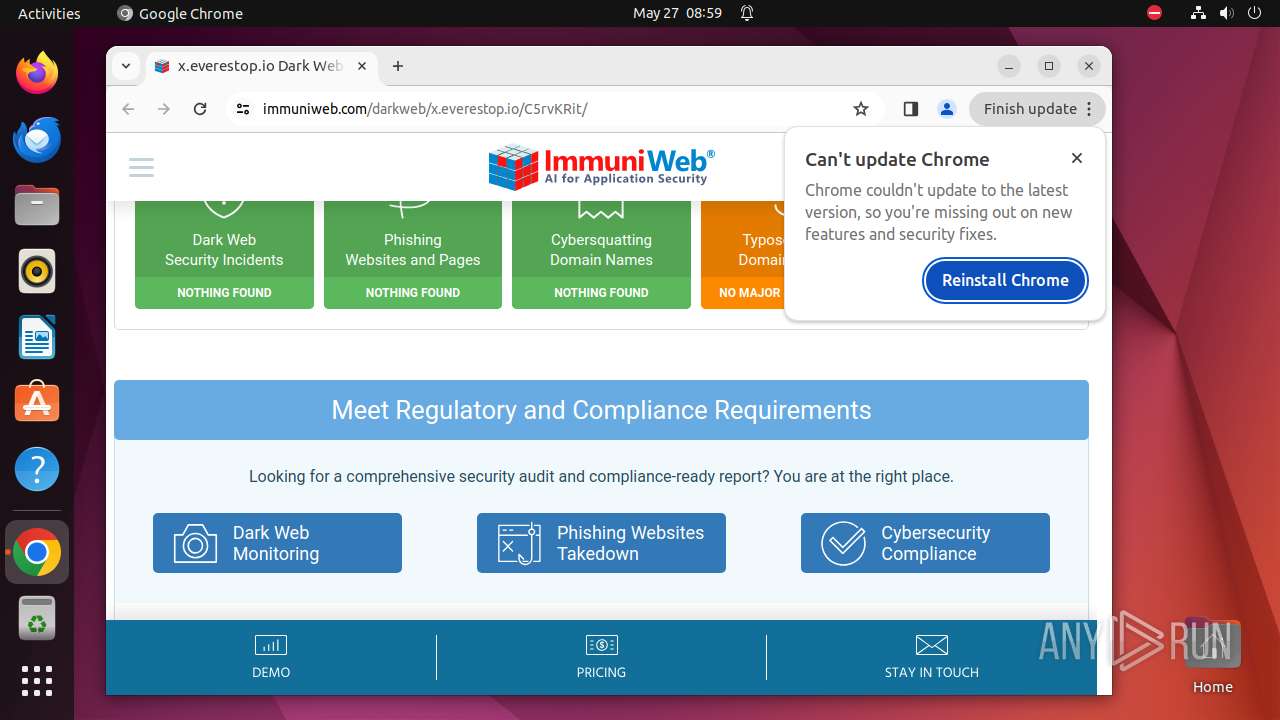Click Meet Regulatory and Compliance Requirements header
1280x720 pixels.
(x=601, y=410)
